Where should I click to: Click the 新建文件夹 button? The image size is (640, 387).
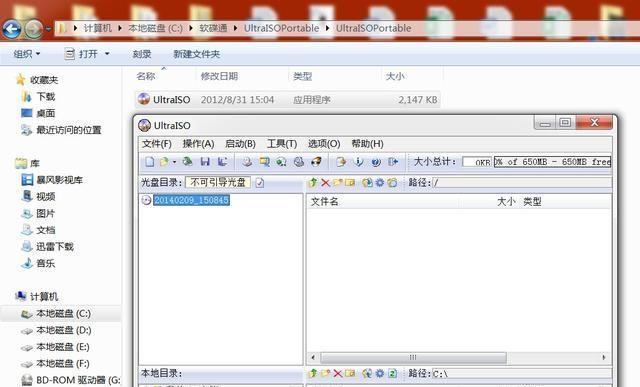pos(197,54)
